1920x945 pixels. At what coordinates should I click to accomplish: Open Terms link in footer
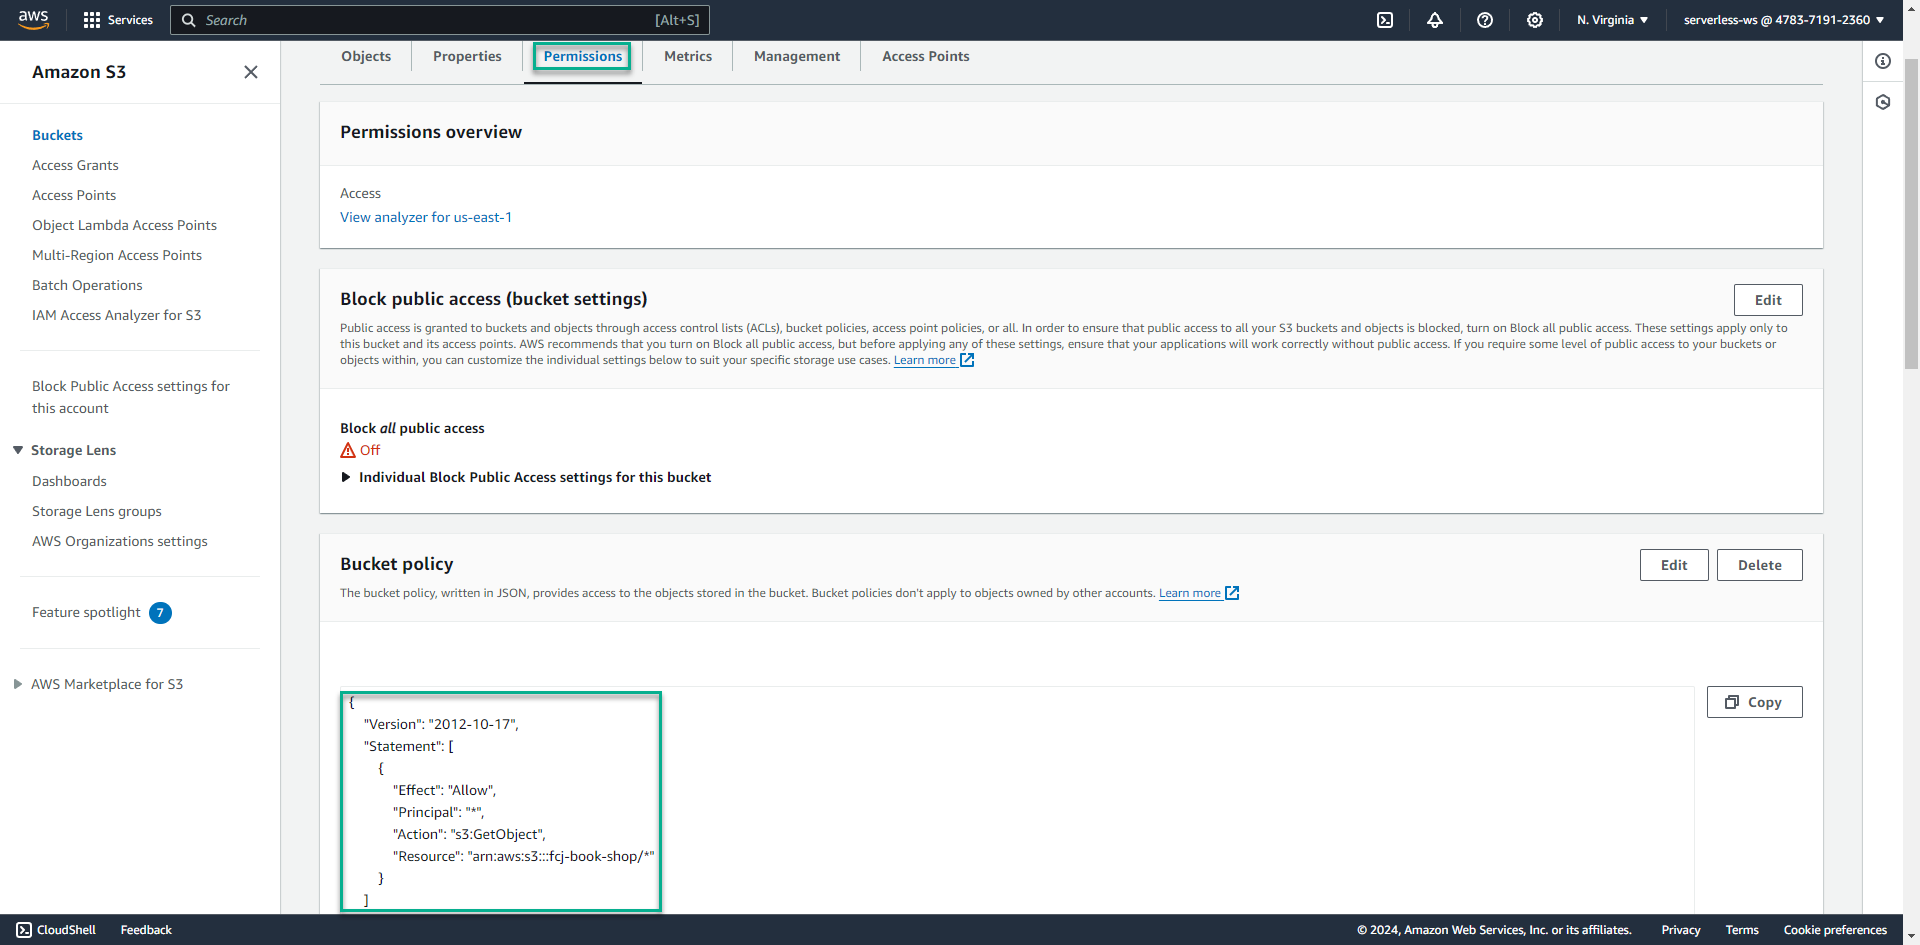coord(1742,930)
